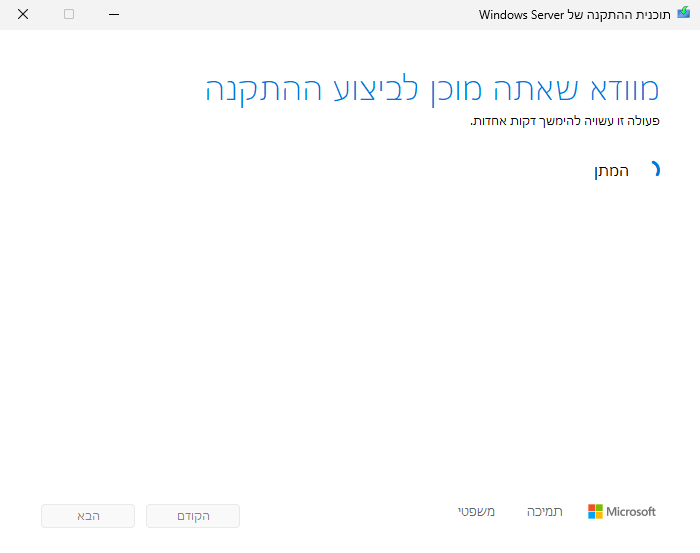This screenshot has height=553, width=700.
Task: Open the תמיכה support link
Action: [545, 511]
